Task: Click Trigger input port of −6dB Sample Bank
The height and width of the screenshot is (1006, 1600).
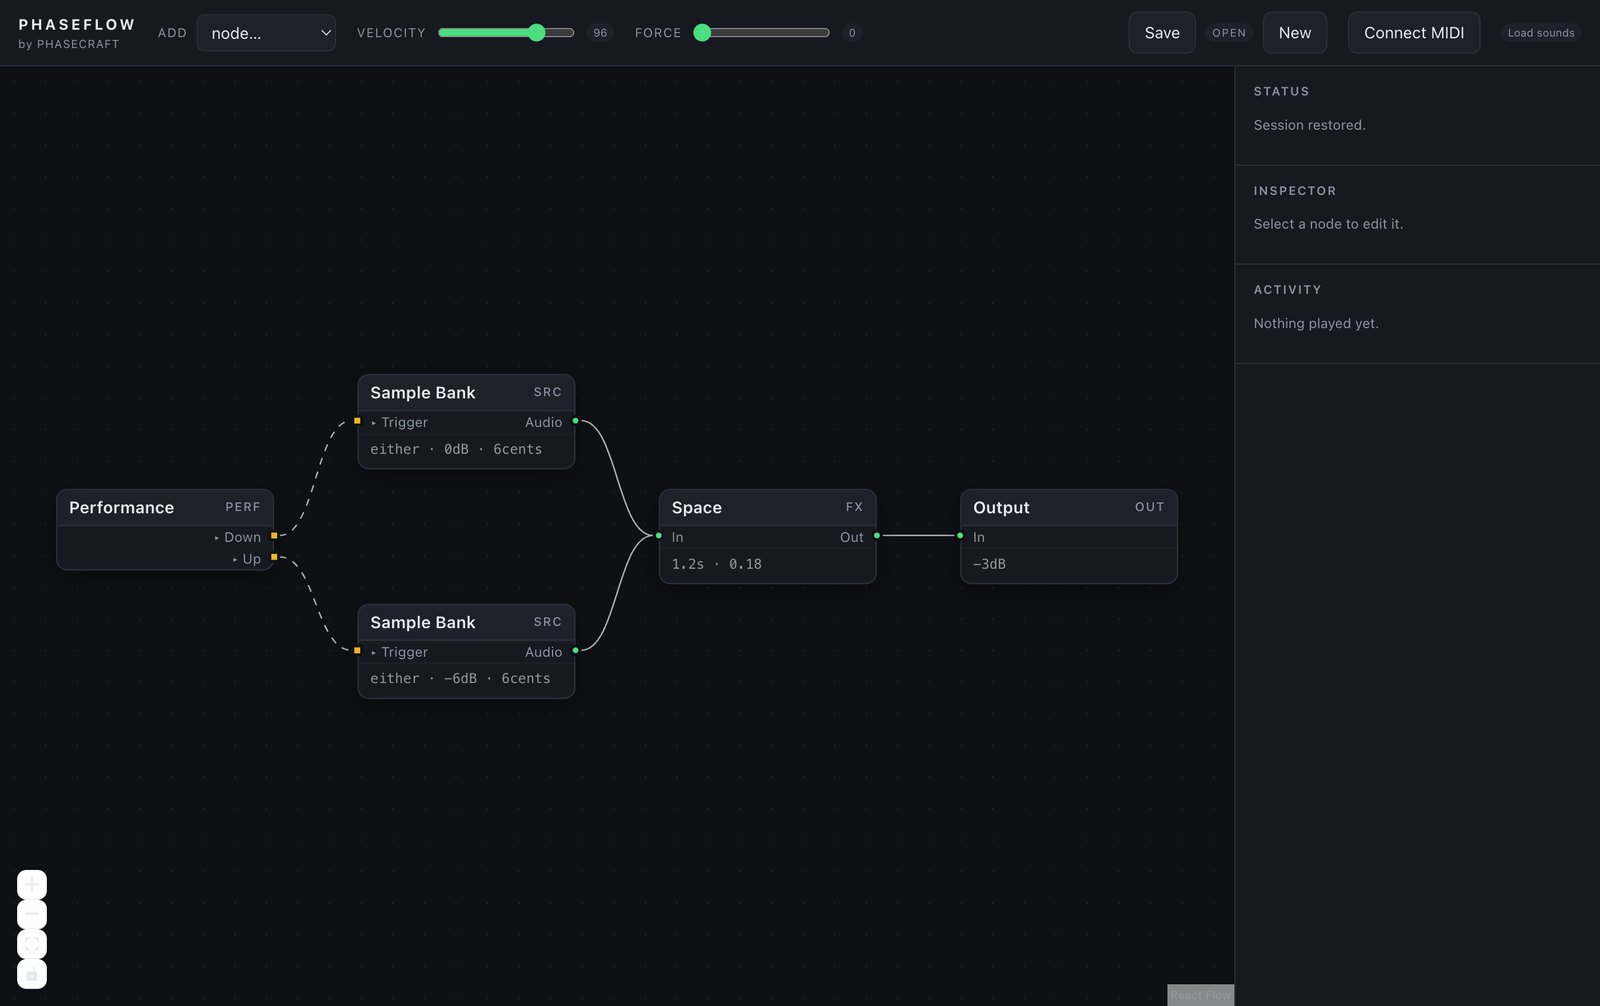Action: coord(357,651)
